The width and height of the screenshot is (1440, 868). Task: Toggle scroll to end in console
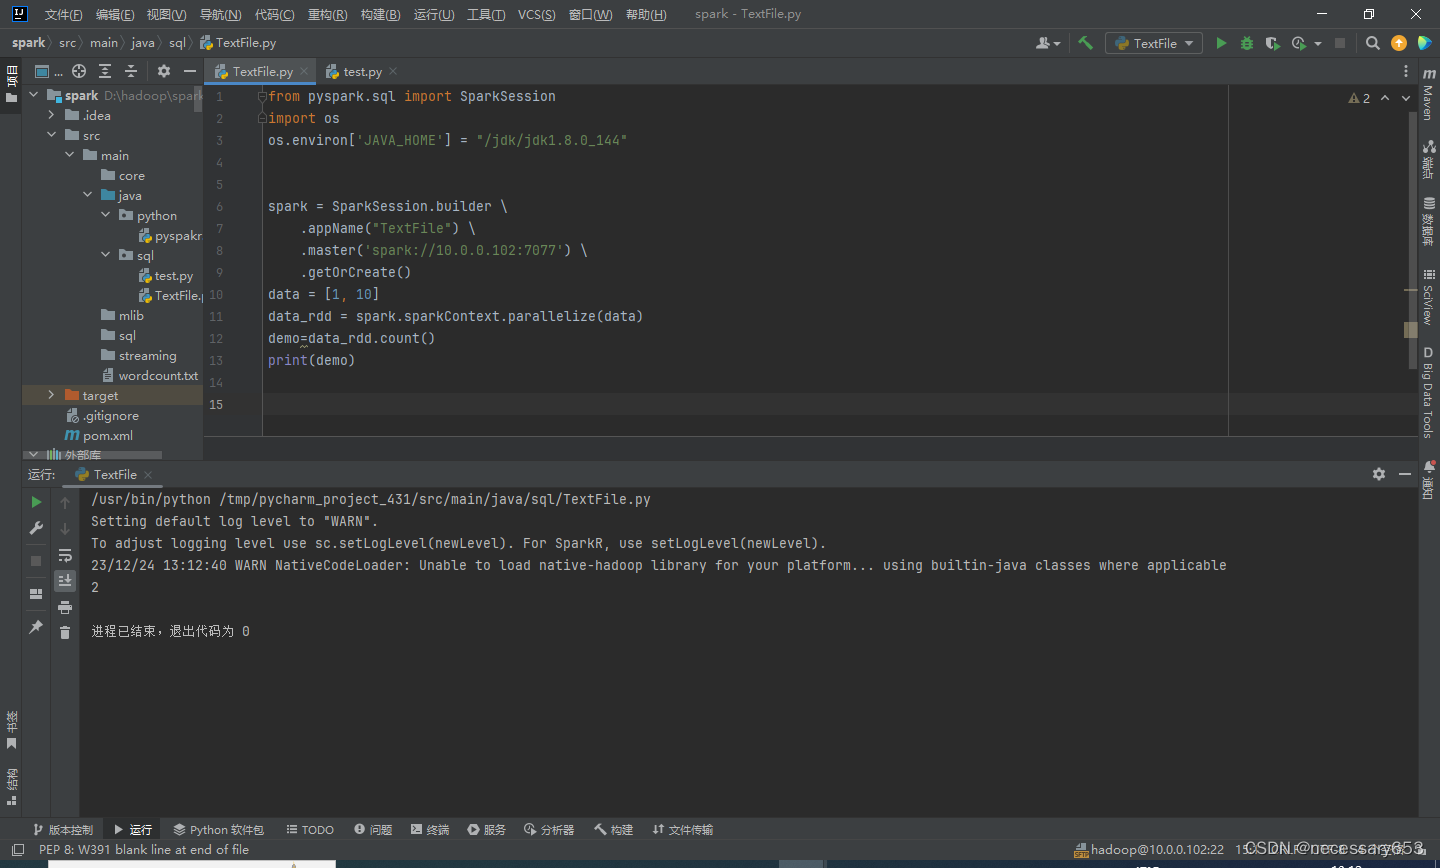coord(65,581)
